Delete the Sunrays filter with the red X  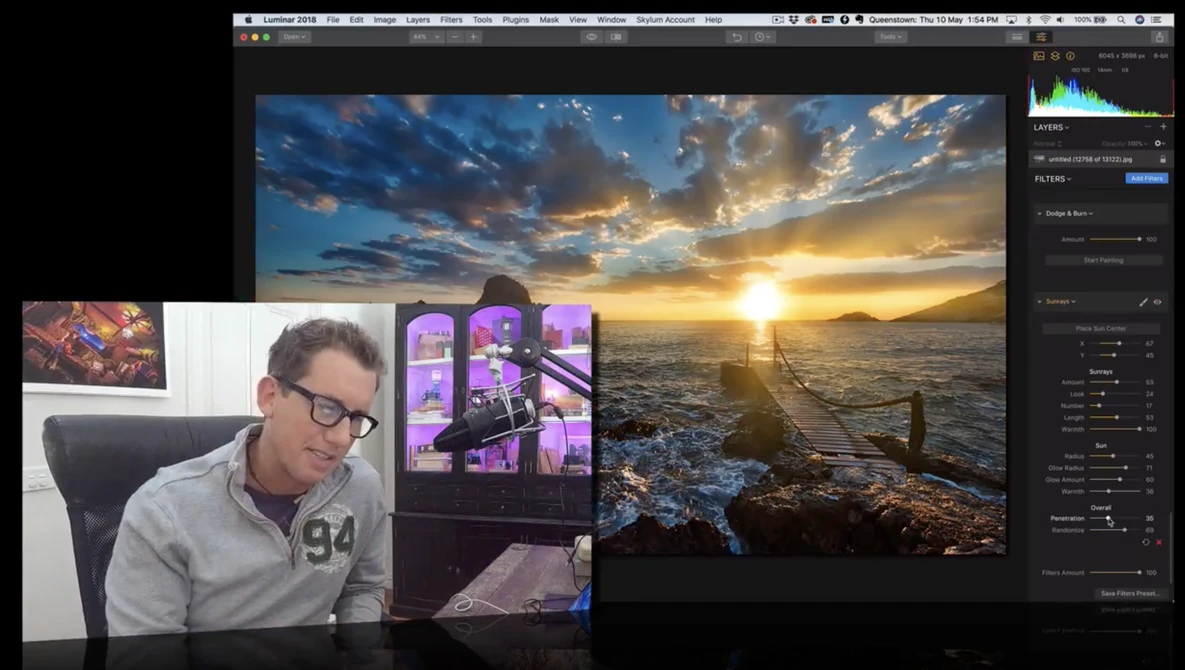pyautogui.click(x=1159, y=542)
